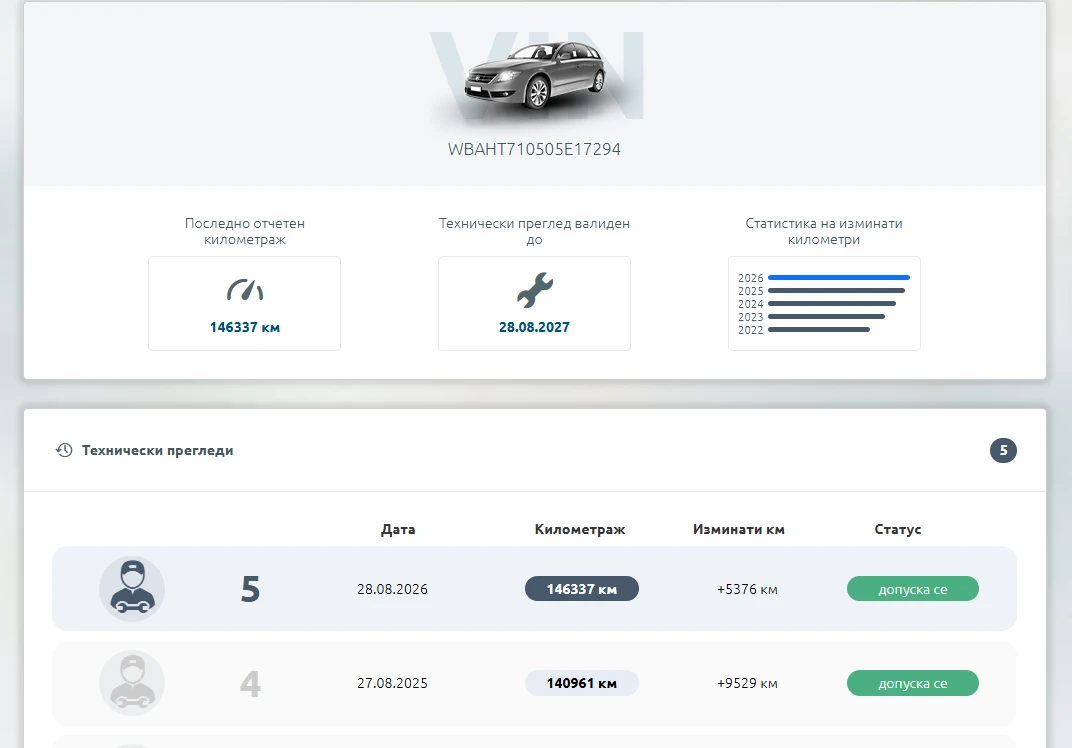Click the gray car image
Viewport: 1072px width, 748px height.
[x=536, y=75]
